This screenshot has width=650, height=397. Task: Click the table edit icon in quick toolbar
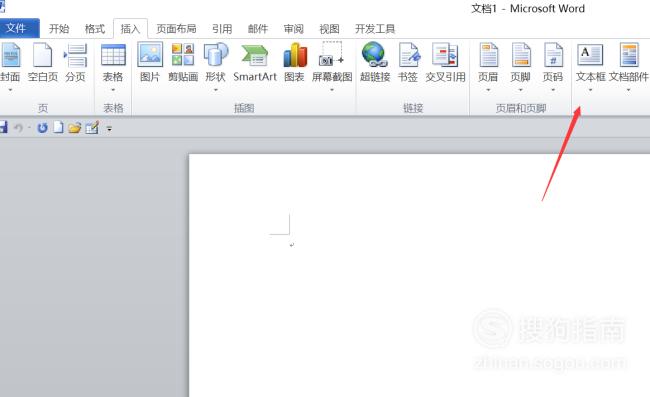click(x=92, y=128)
